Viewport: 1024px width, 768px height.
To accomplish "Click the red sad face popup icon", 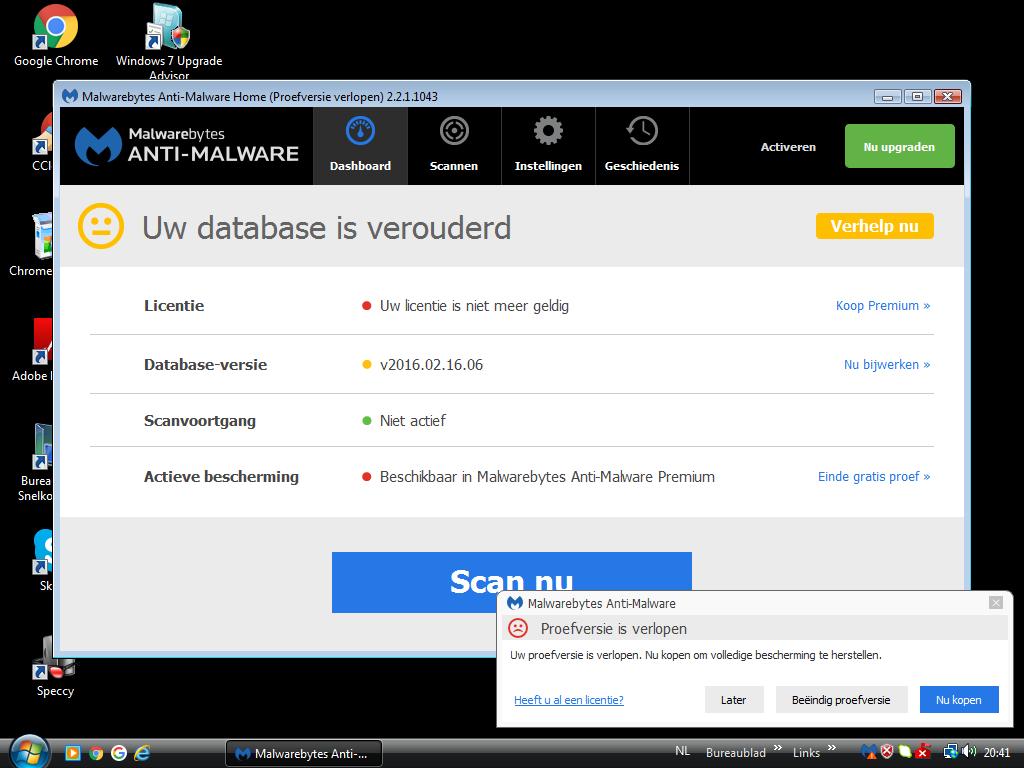I will 518,628.
